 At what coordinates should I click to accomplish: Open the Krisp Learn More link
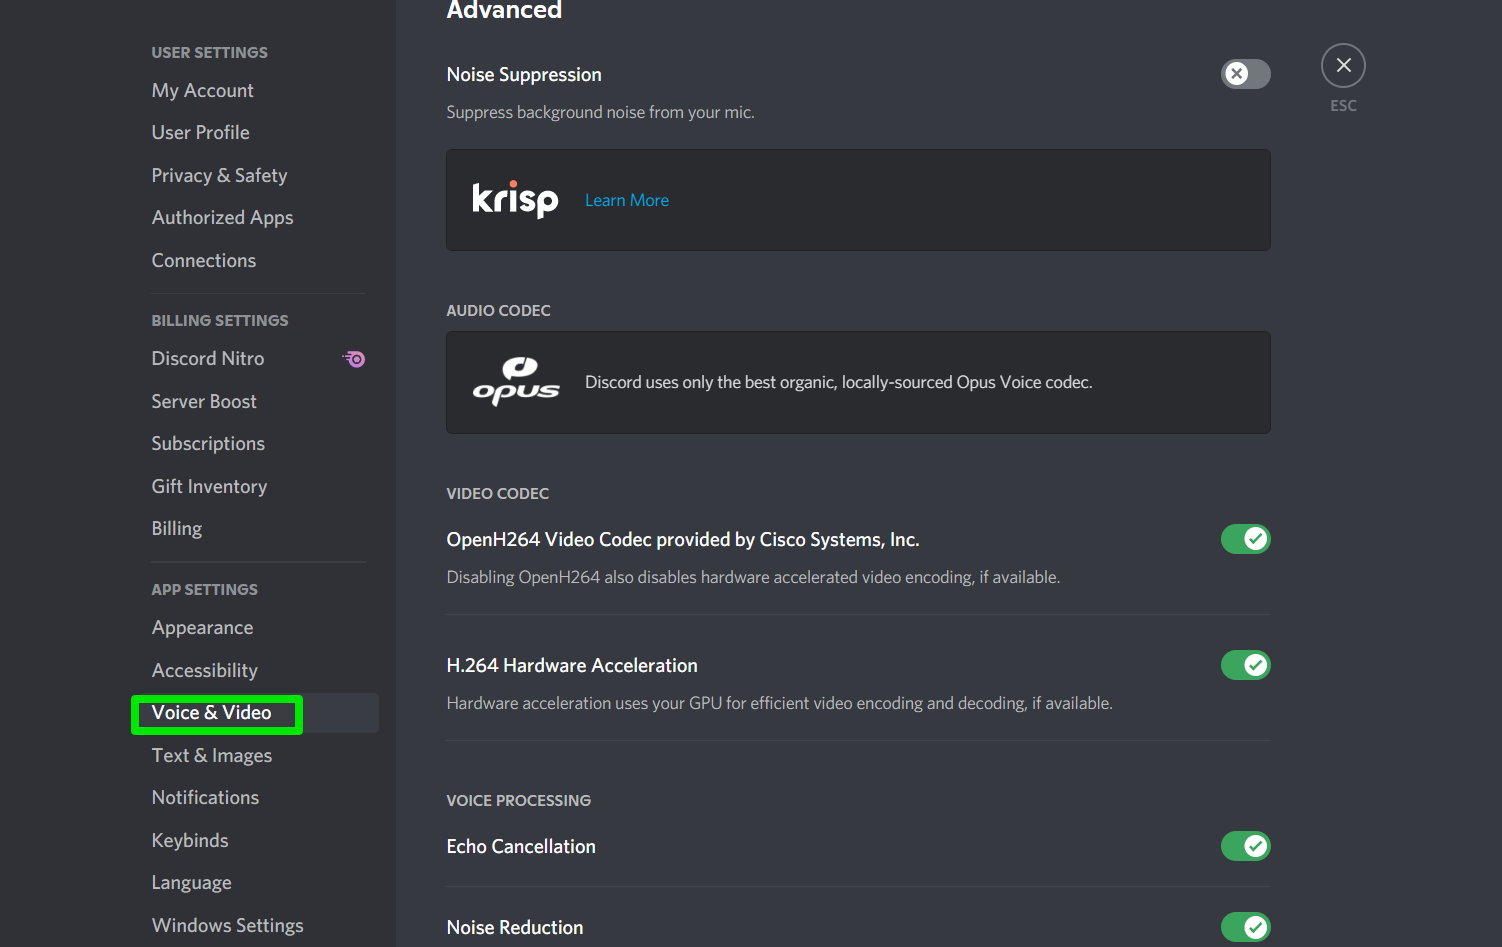pos(627,200)
